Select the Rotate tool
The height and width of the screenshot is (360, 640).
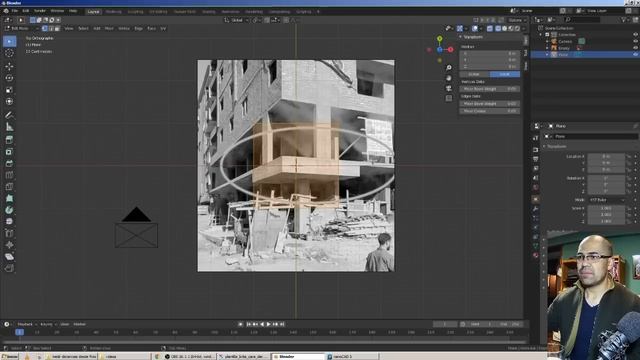pyautogui.click(x=9, y=78)
